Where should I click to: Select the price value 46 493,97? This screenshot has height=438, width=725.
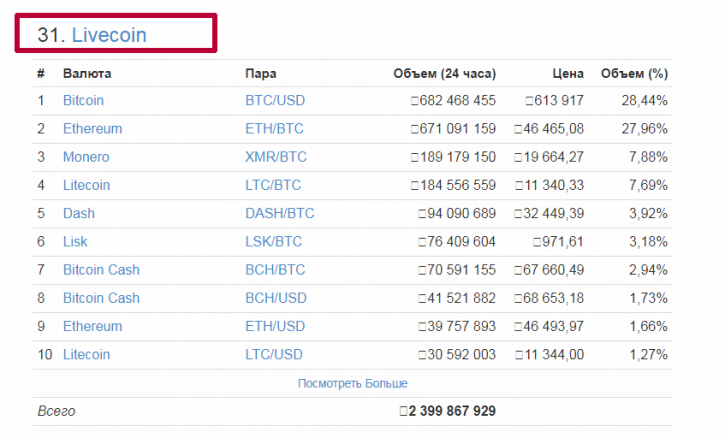549,326
